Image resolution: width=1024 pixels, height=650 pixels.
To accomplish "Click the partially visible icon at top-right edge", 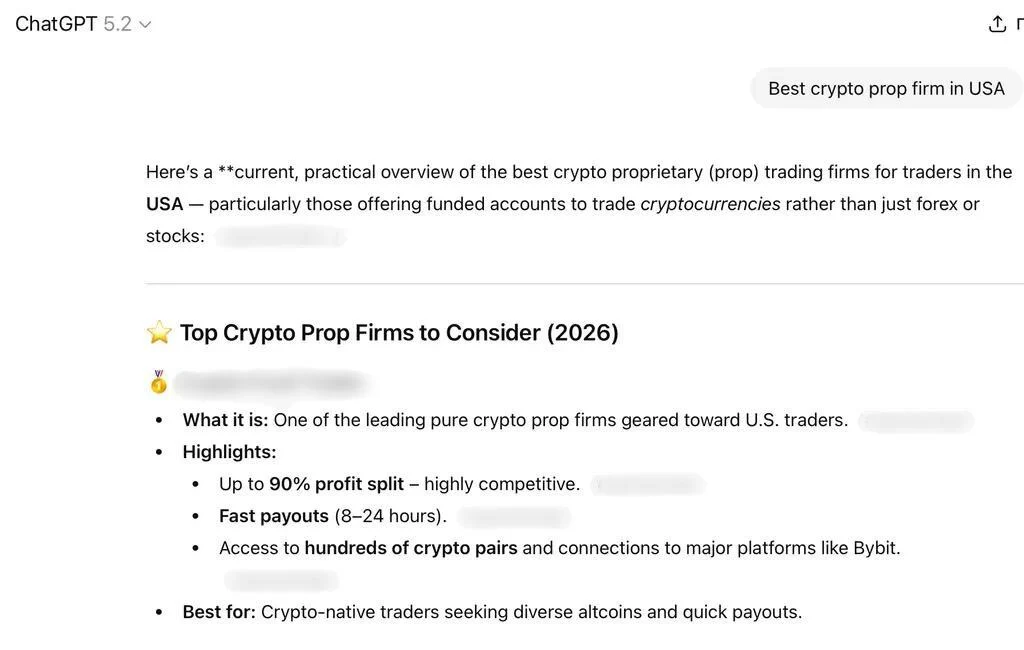I will pos(1018,23).
